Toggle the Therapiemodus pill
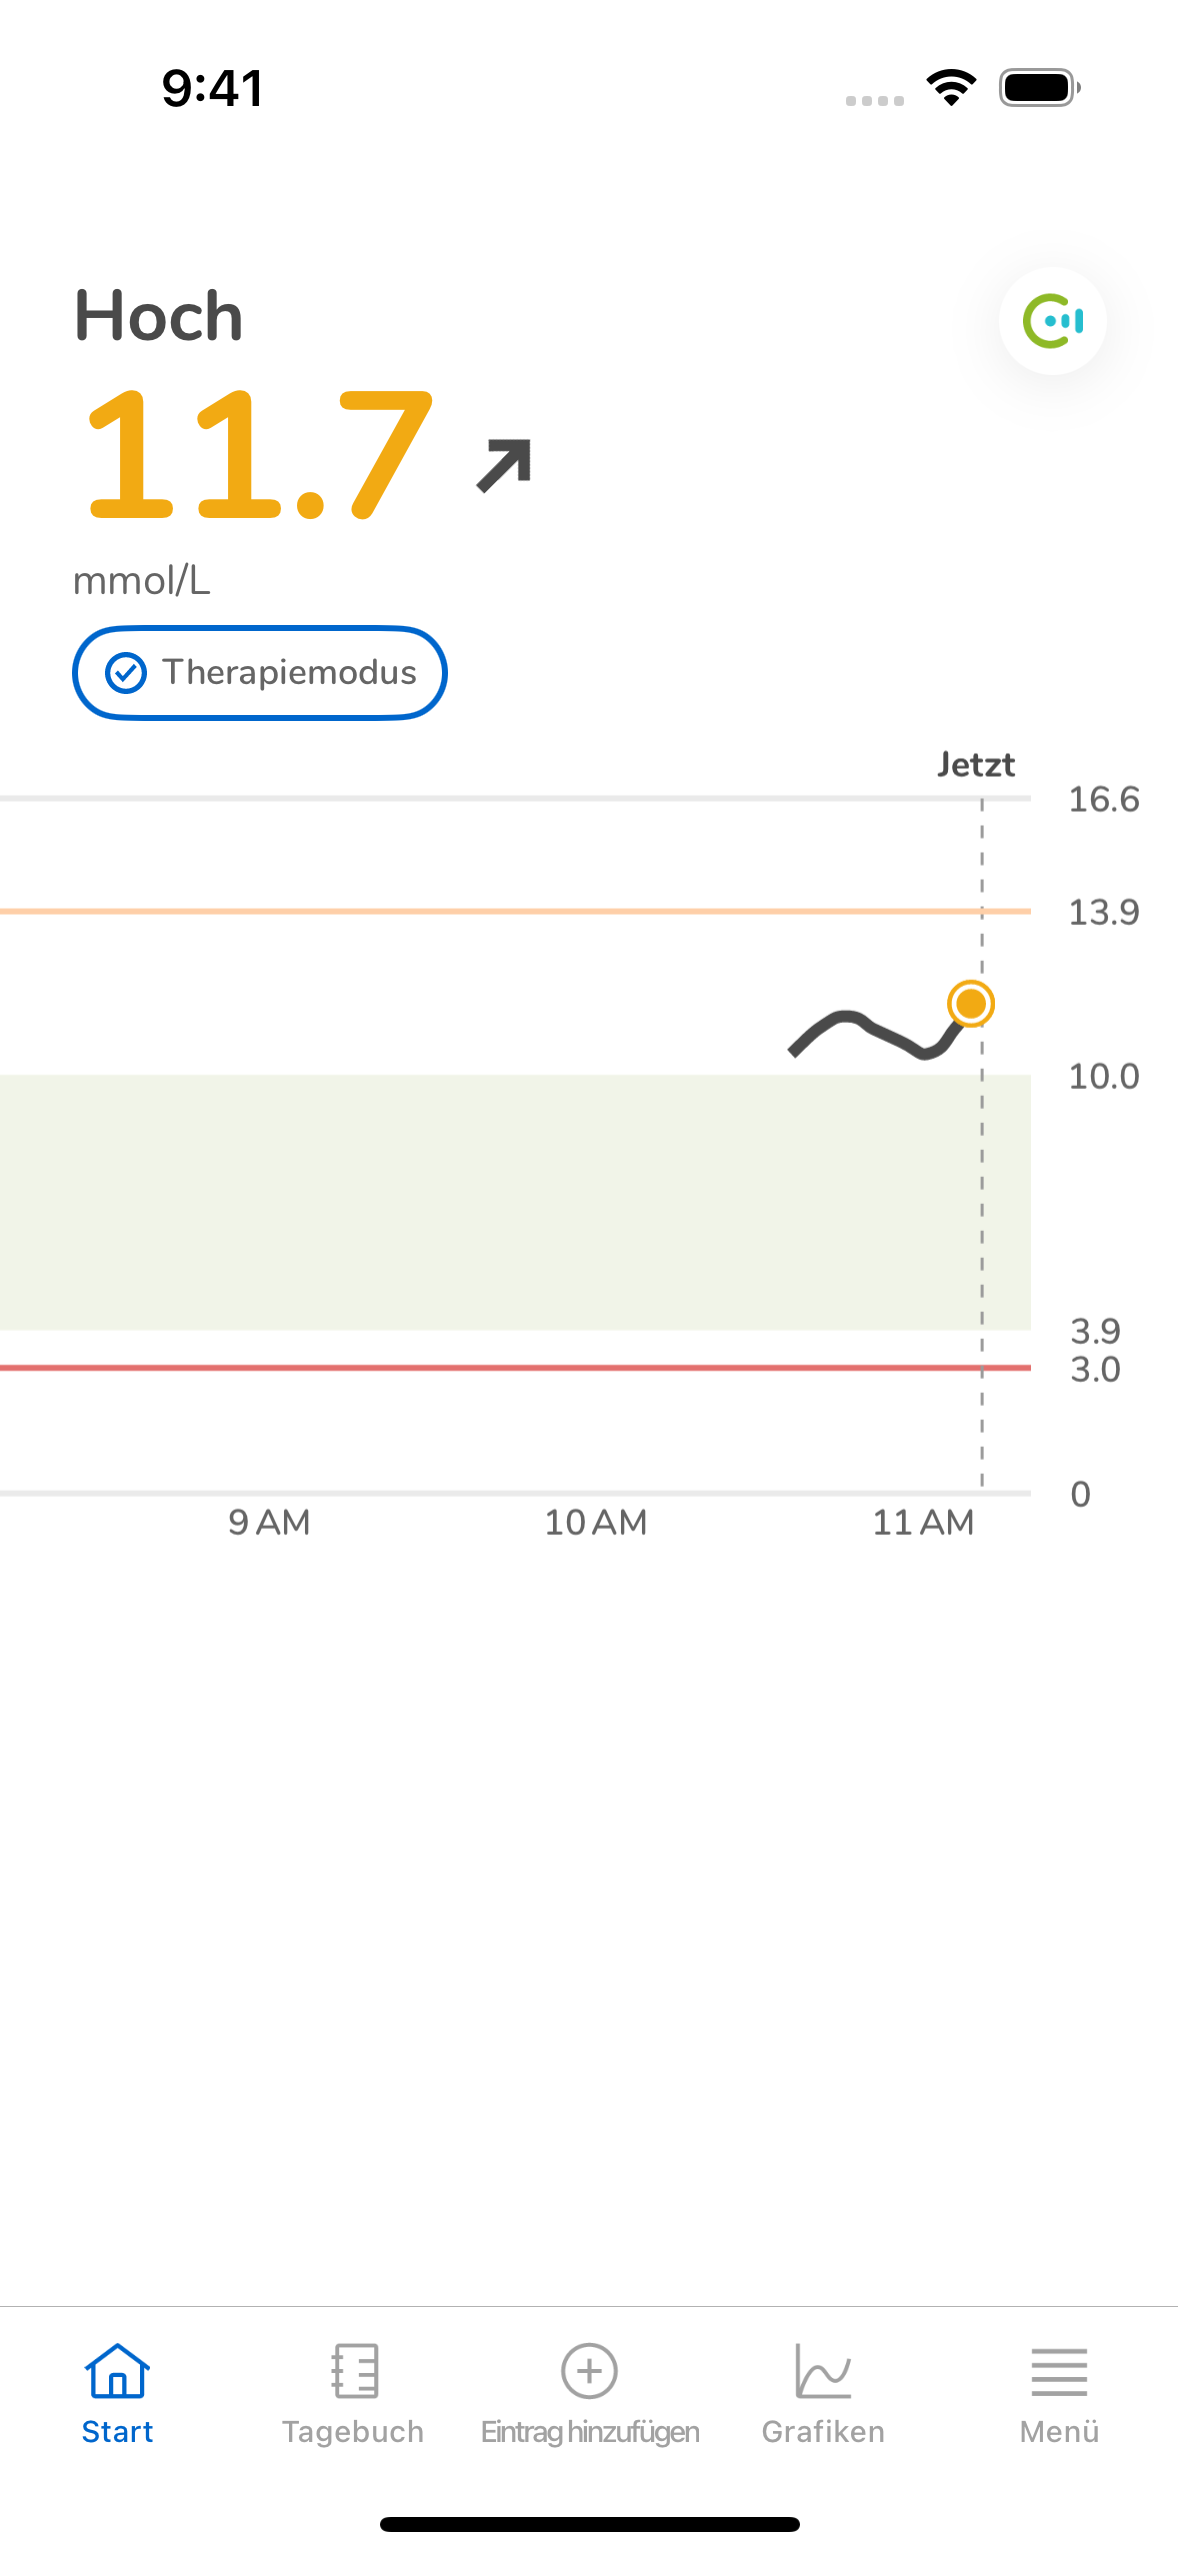This screenshot has width=1178, height=2556. click(260, 673)
